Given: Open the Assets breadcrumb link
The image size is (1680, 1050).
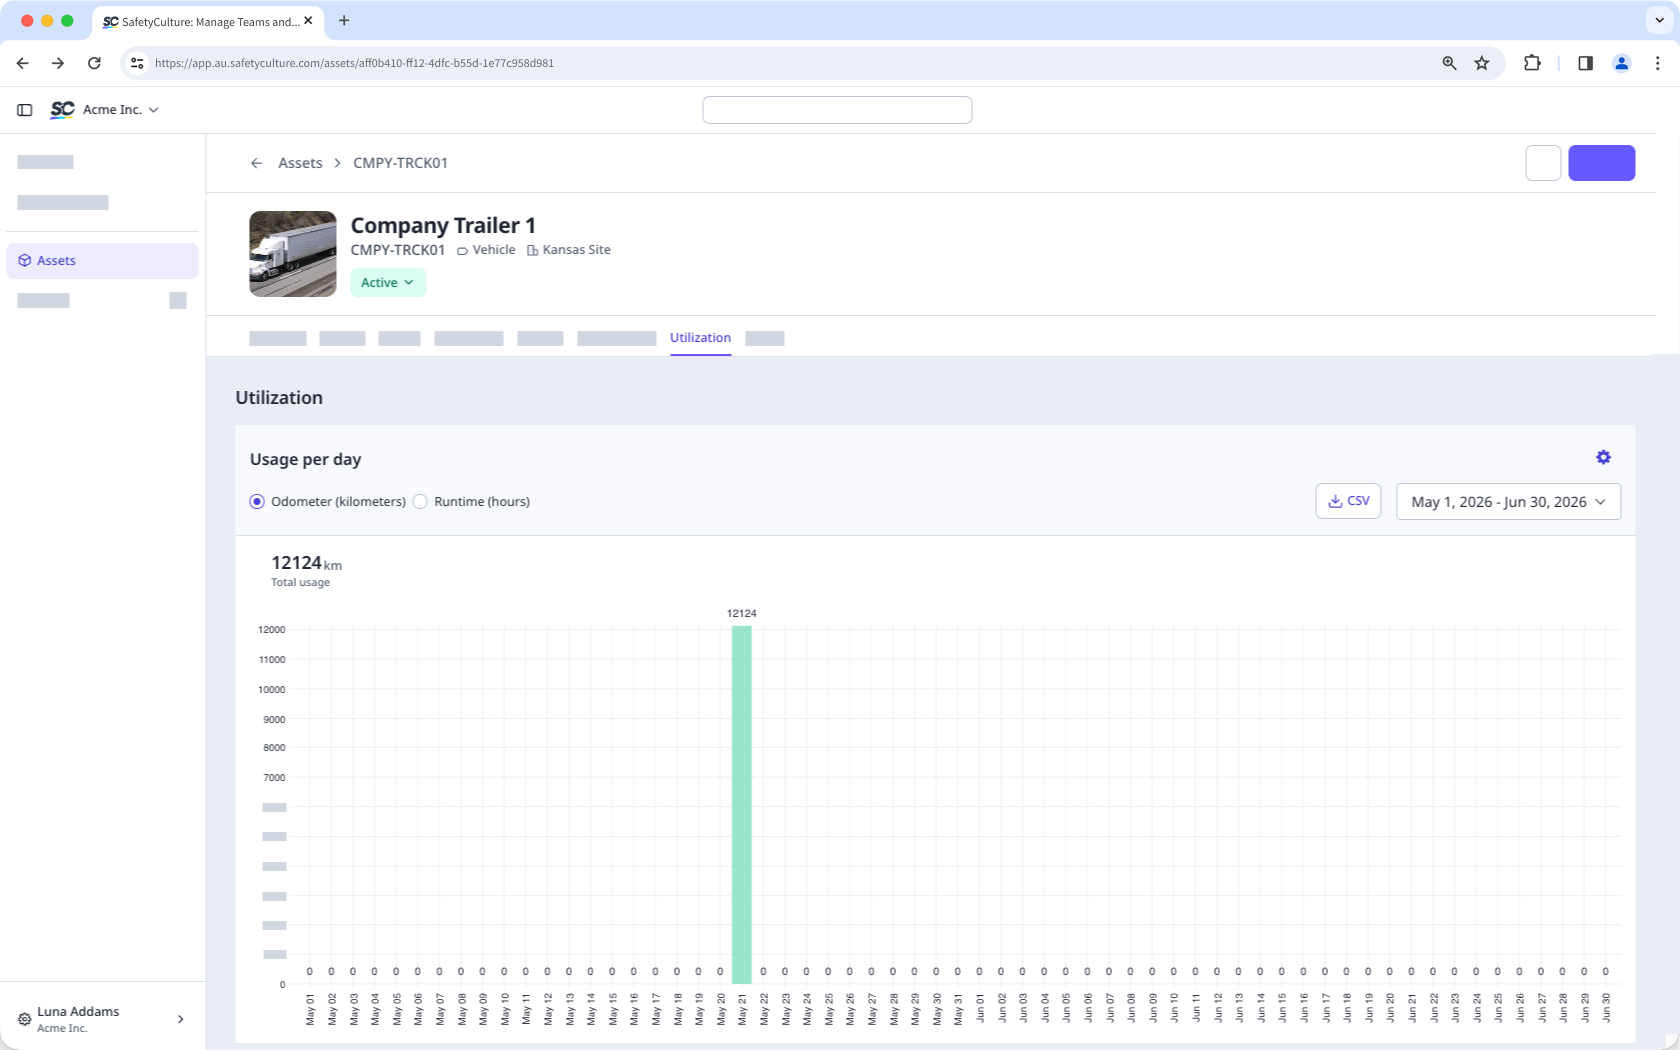Looking at the screenshot, I should pos(300,163).
